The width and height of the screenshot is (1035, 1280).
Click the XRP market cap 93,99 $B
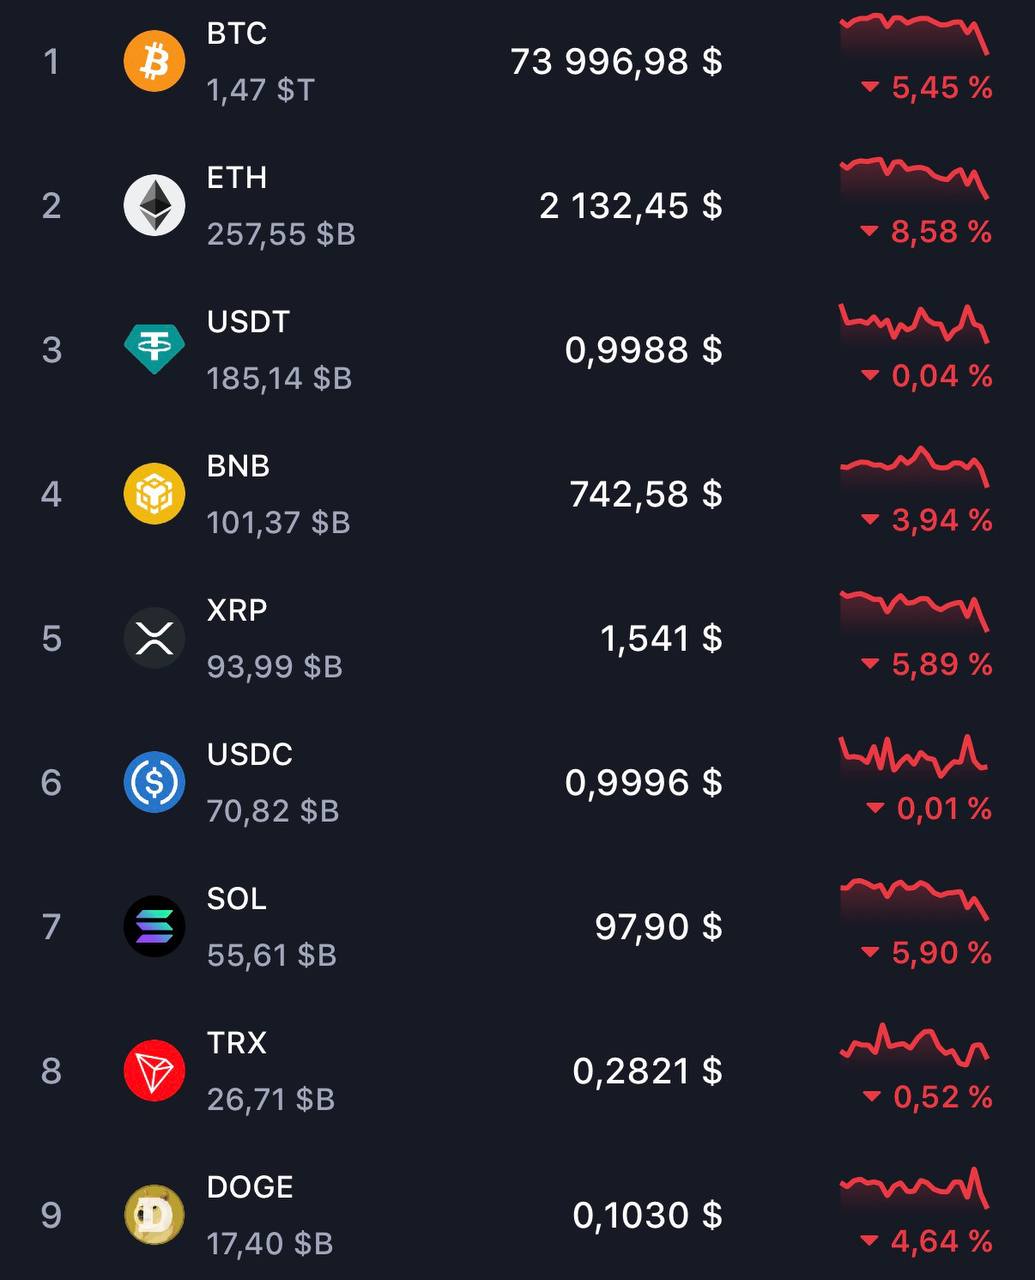(275, 666)
